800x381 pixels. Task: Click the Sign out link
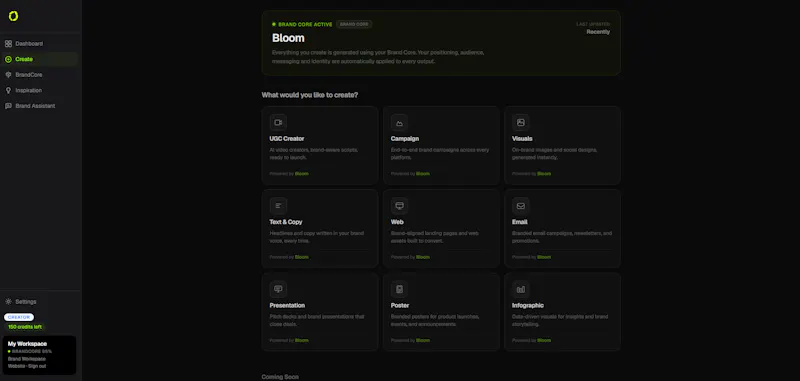click(37, 366)
